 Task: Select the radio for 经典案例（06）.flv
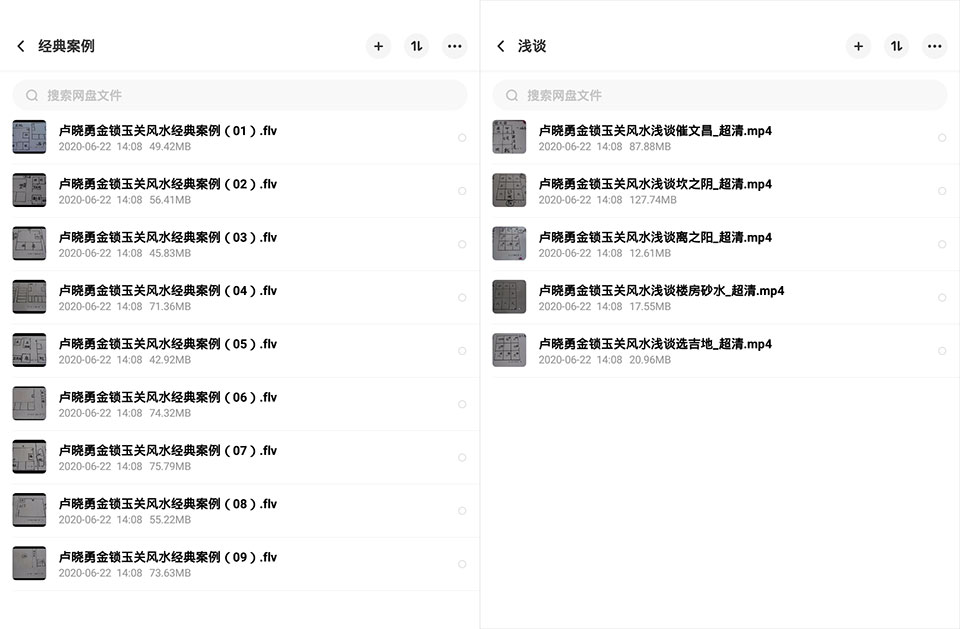coord(462,404)
